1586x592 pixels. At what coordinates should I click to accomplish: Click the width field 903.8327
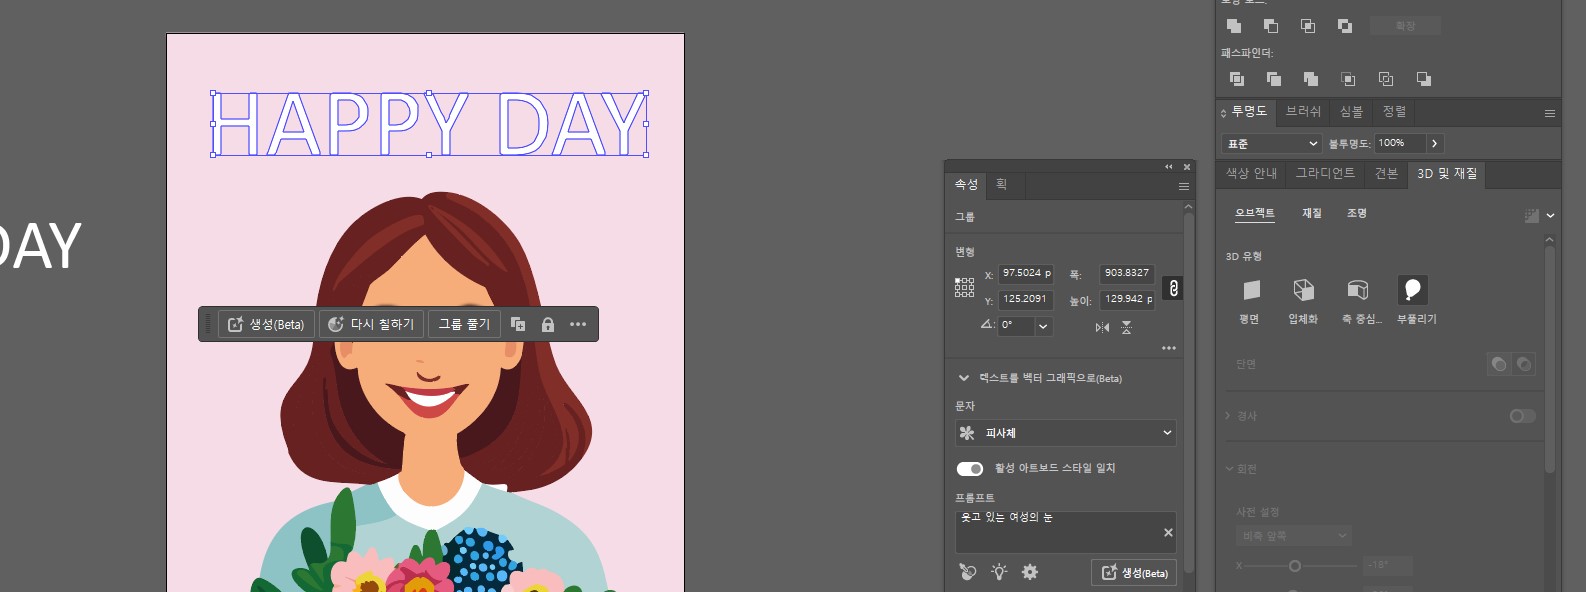pos(1127,273)
